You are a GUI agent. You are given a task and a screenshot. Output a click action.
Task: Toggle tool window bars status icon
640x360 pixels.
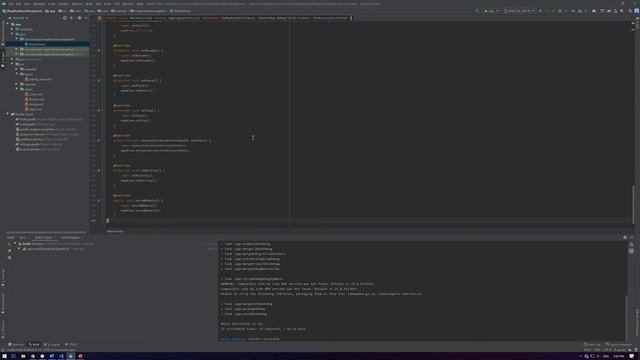[2, 350]
